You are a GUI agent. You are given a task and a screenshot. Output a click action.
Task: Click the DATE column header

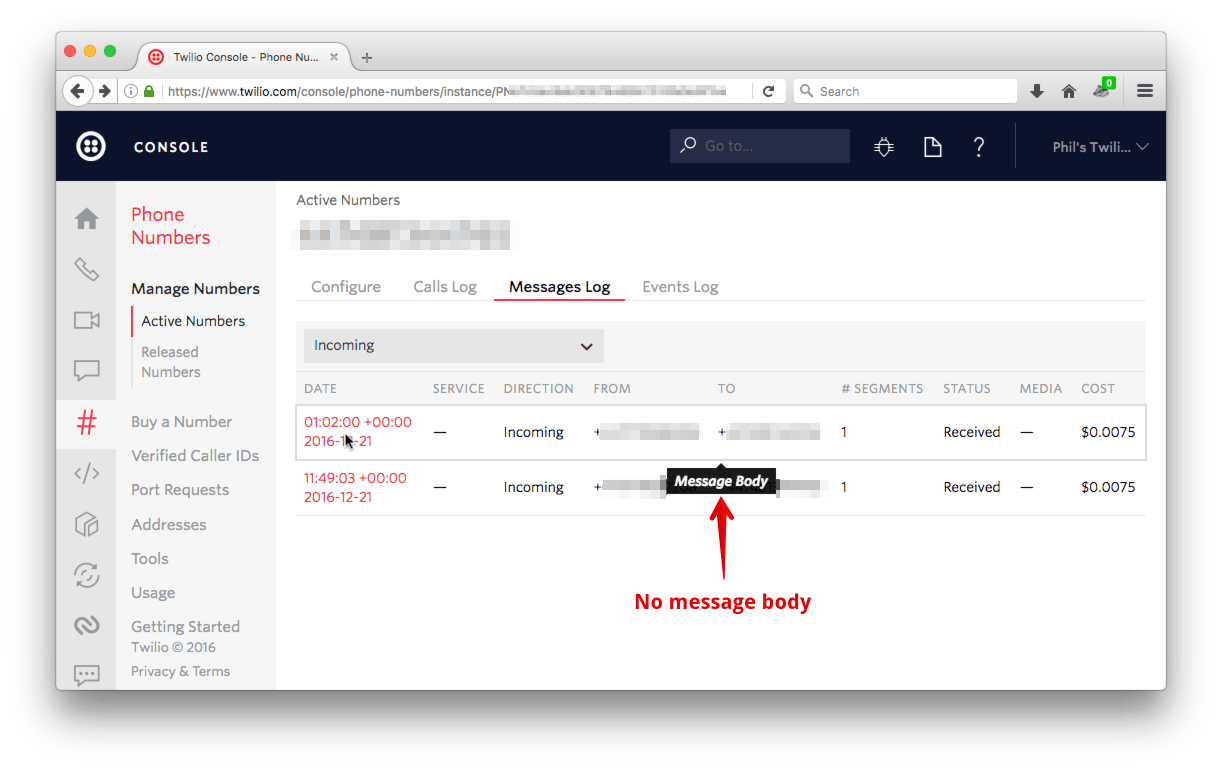coord(320,389)
